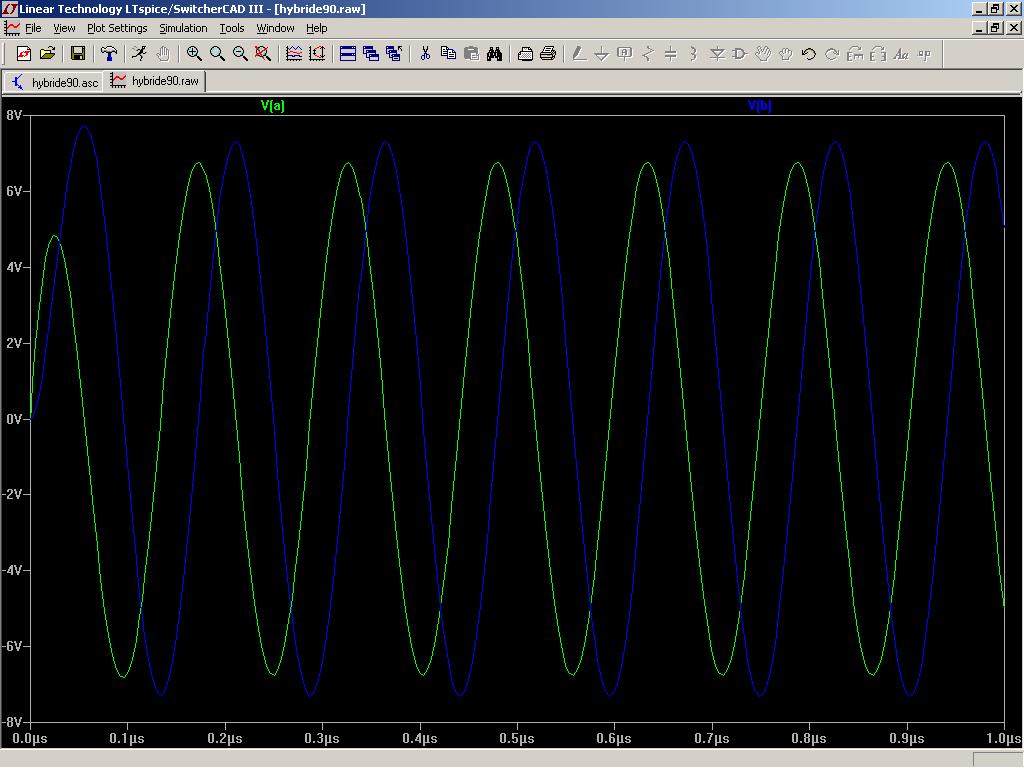This screenshot has height=768, width=1024.
Task: Click the Zoom In magnifier icon
Action: [x=194, y=54]
